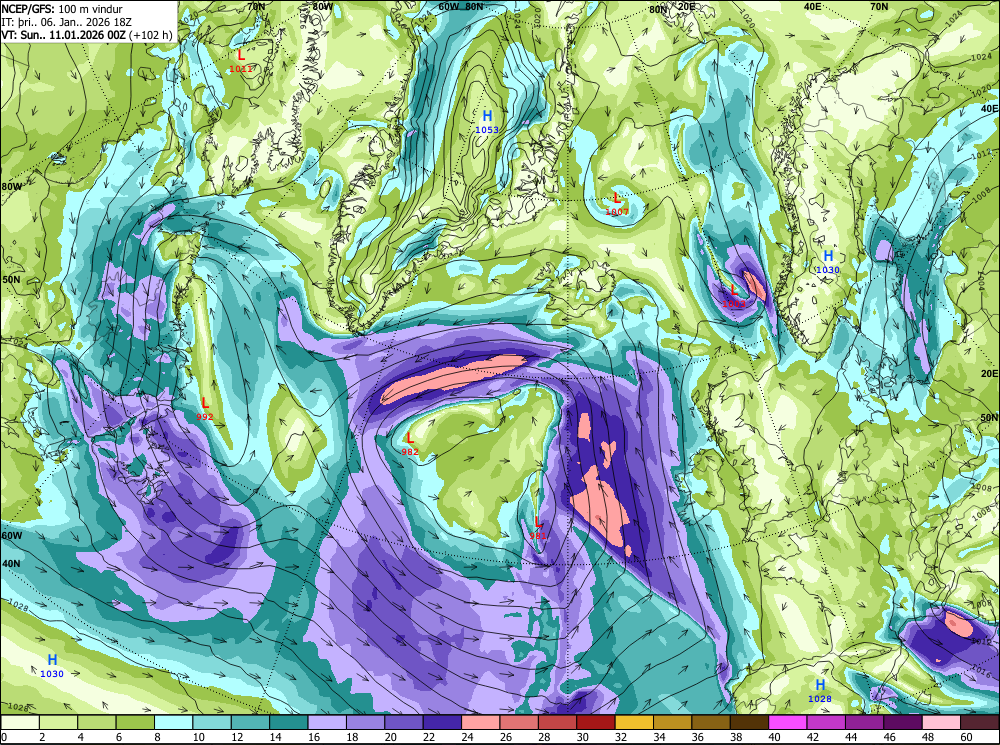Click the L 981 low pressure label
This screenshot has height=745, width=1000.
538,529
